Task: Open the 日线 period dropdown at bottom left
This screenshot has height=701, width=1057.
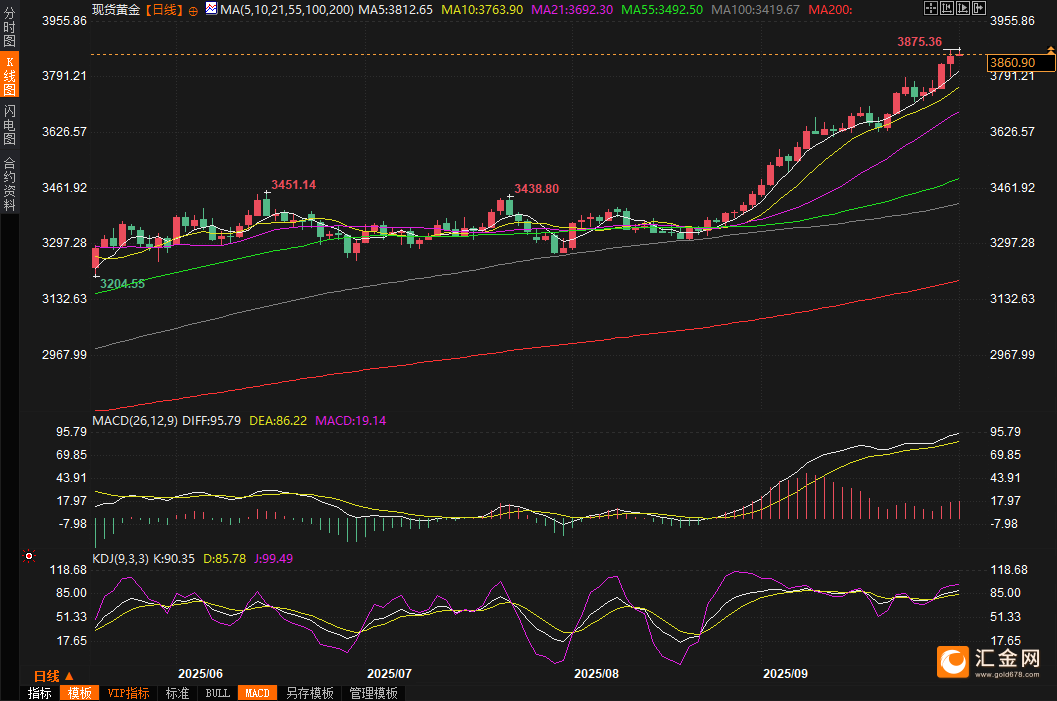Action: [x=54, y=675]
